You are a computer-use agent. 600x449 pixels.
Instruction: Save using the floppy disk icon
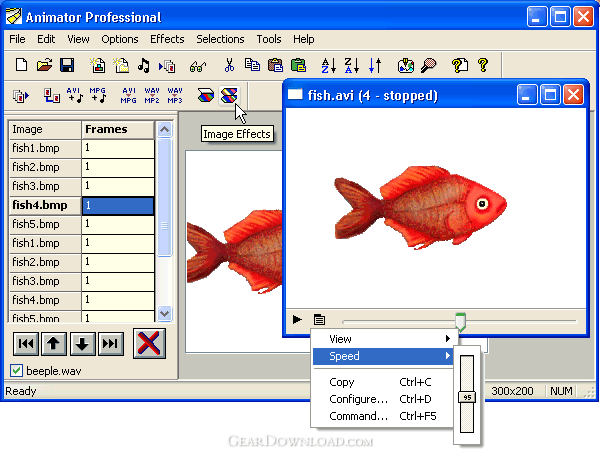coord(67,65)
